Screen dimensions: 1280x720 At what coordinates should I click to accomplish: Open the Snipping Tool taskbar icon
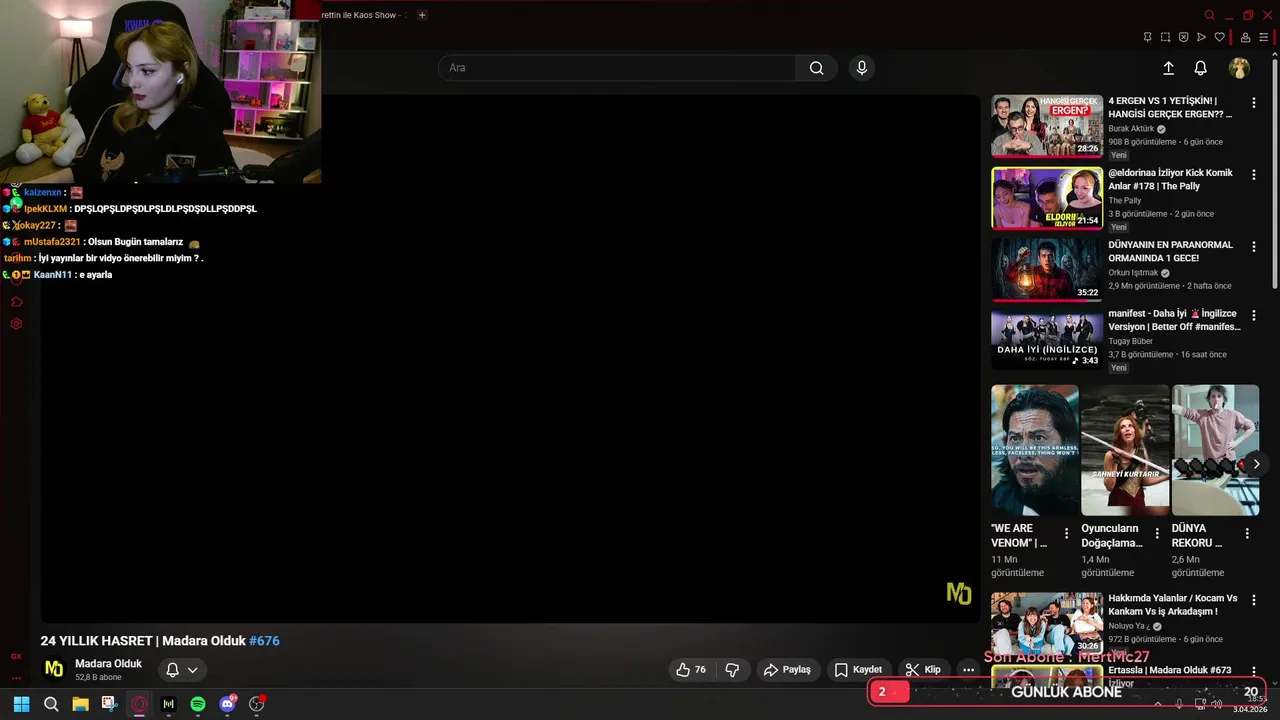(109, 704)
